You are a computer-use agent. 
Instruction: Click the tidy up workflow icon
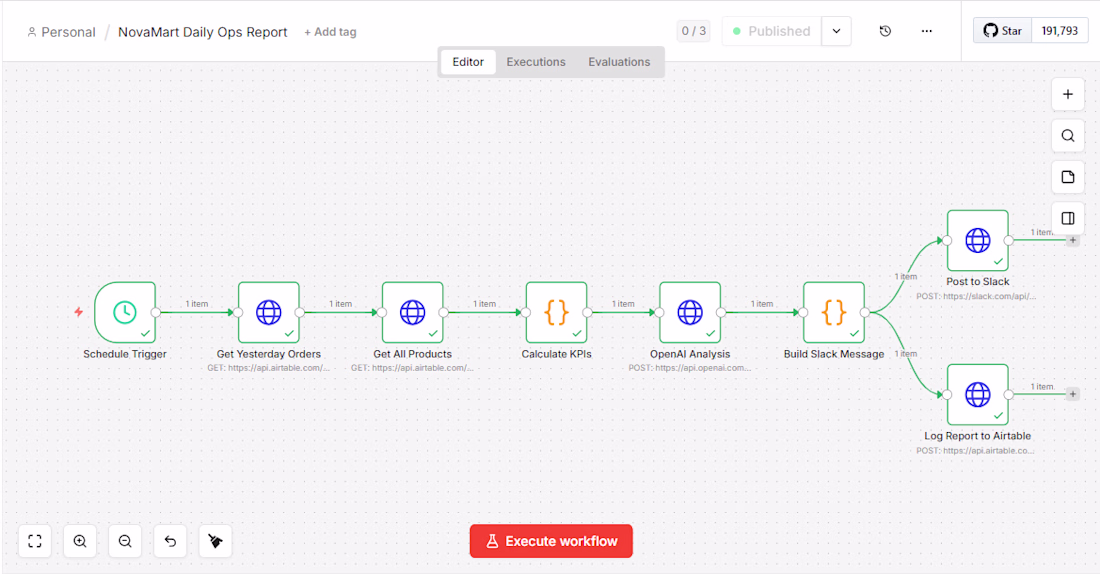215,541
